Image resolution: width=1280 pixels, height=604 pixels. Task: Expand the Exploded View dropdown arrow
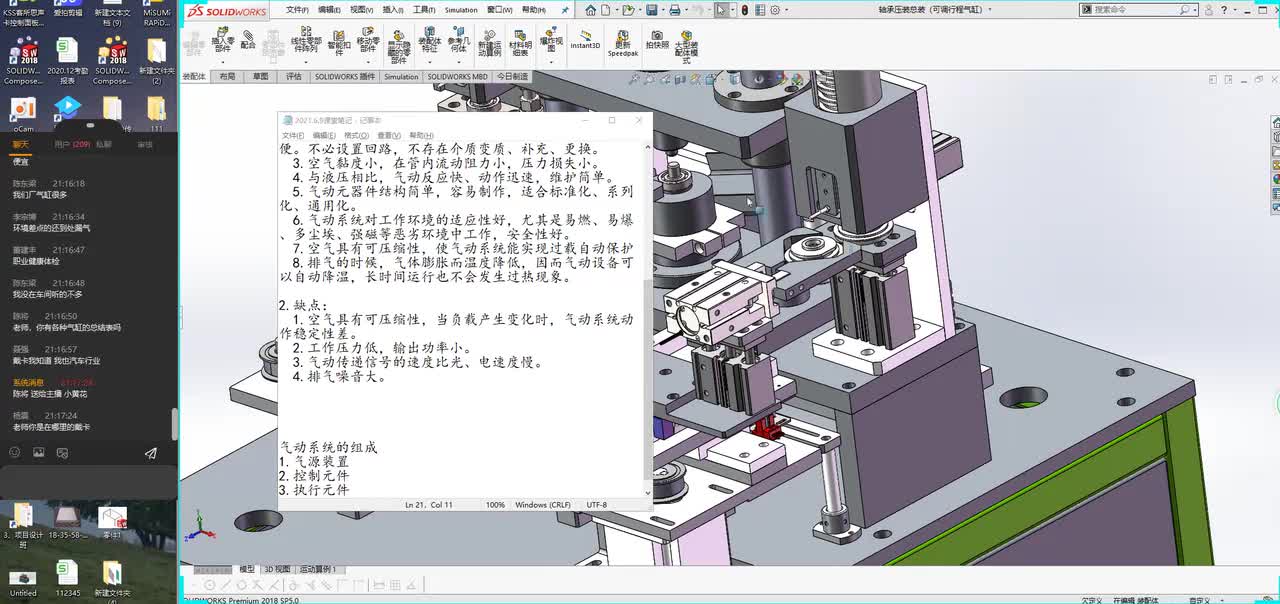(x=551, y=62)
